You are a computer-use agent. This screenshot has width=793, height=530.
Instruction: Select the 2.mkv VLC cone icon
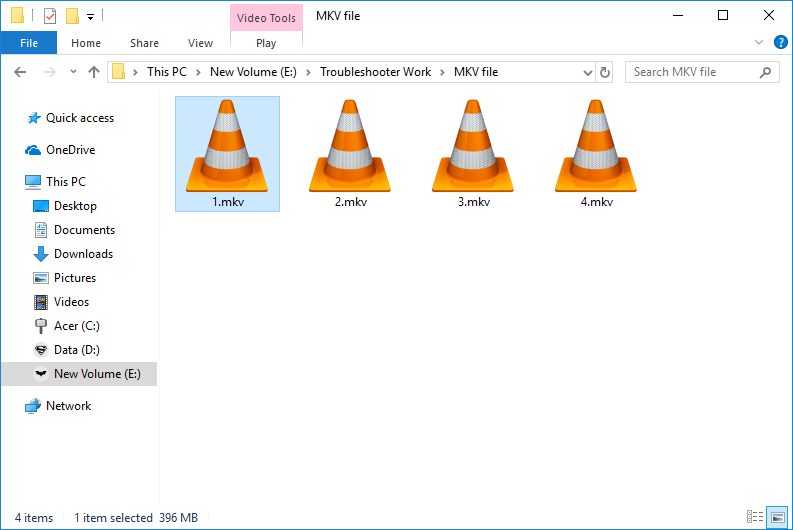[x=350, y=146]
